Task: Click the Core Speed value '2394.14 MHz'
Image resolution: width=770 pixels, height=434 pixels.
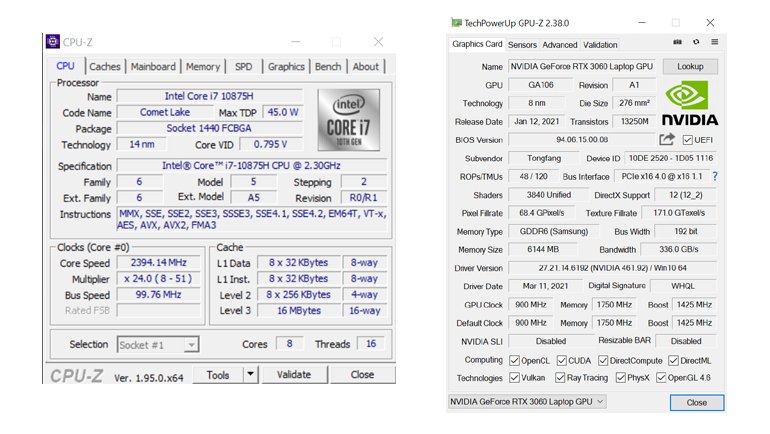Action: pos(158,263)
